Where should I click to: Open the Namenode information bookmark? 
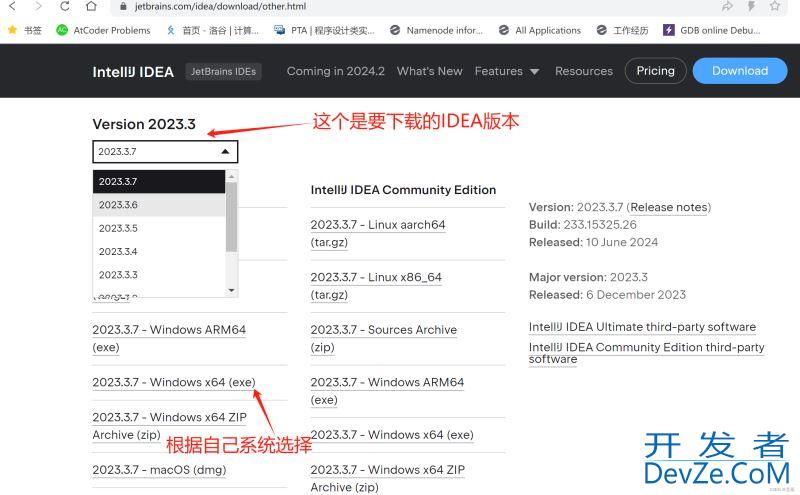pyautogui.click(x=435, y=30)
